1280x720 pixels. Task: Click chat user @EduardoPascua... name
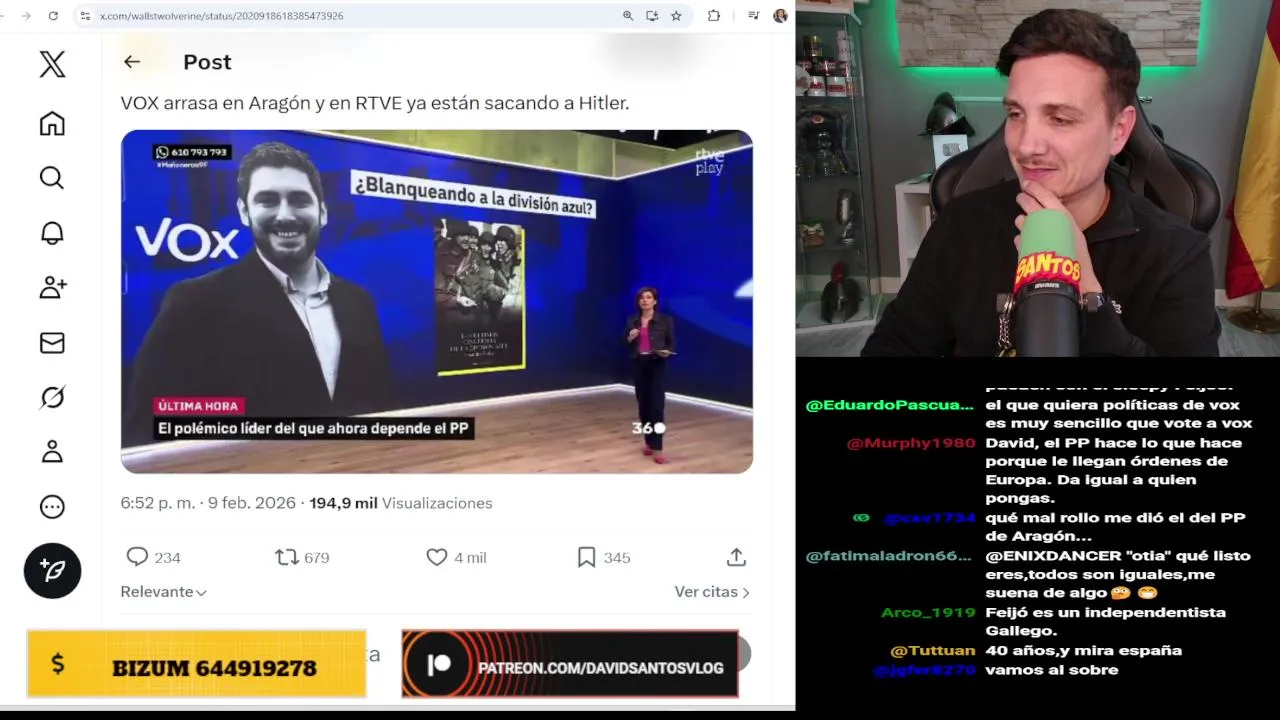point(889,405)
